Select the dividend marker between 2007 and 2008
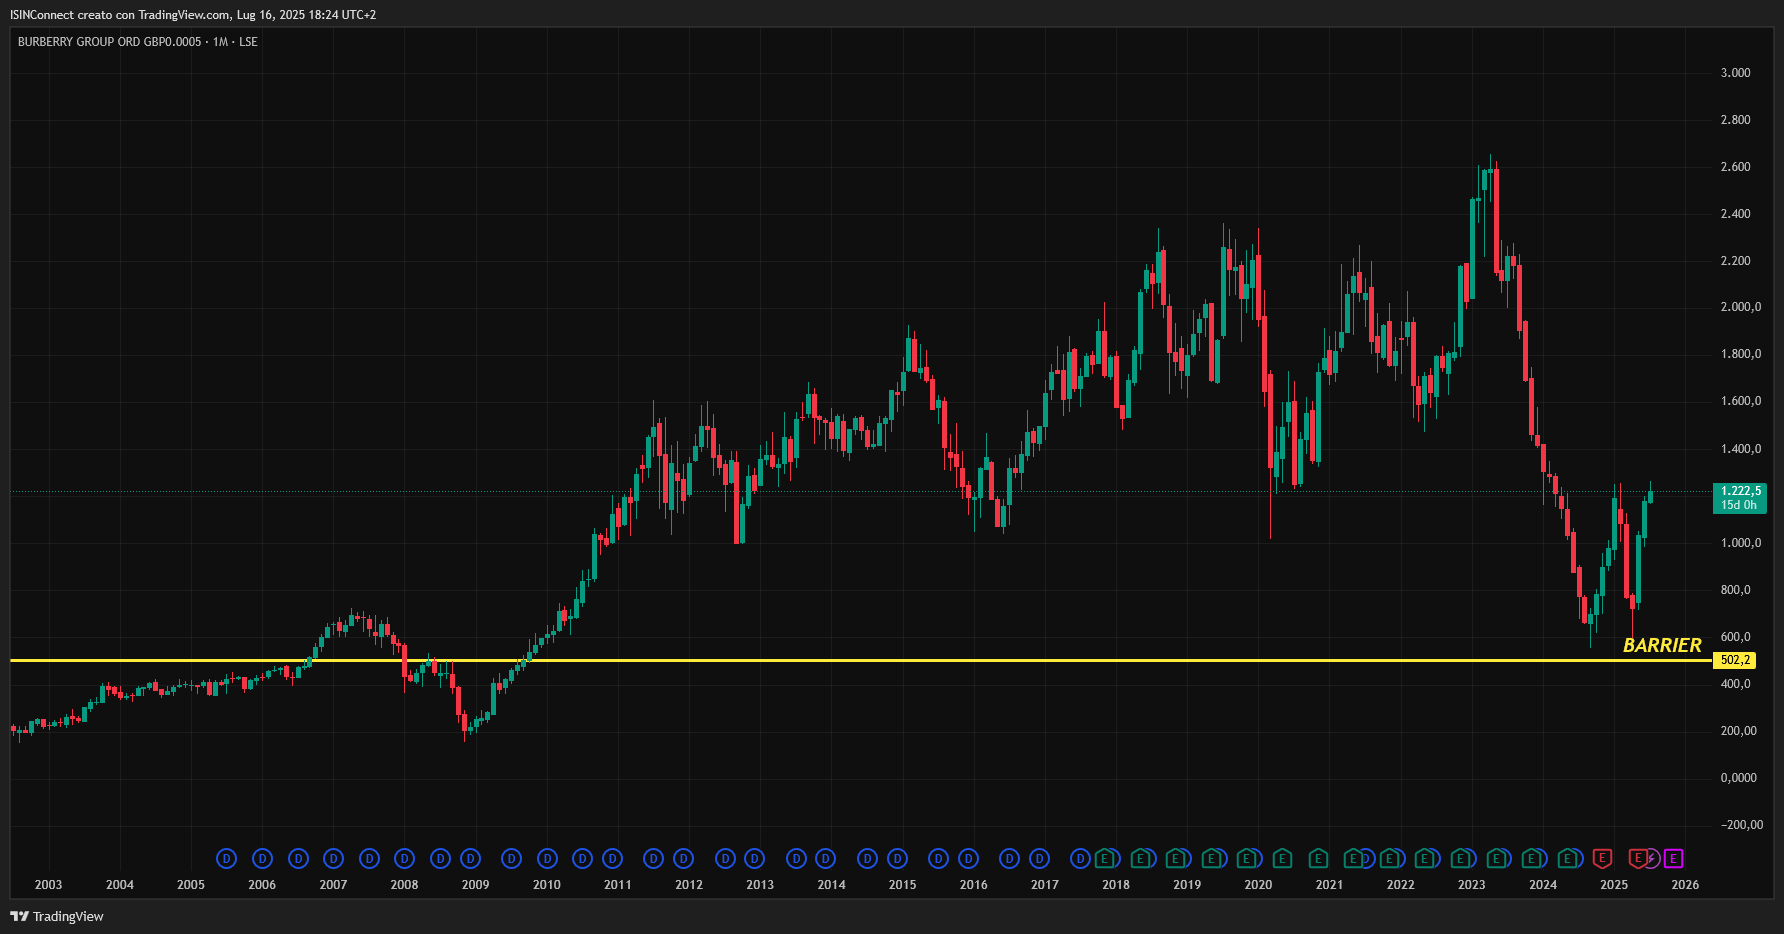This screenshot has height=934, width=1784. click(x=369, y=858)
